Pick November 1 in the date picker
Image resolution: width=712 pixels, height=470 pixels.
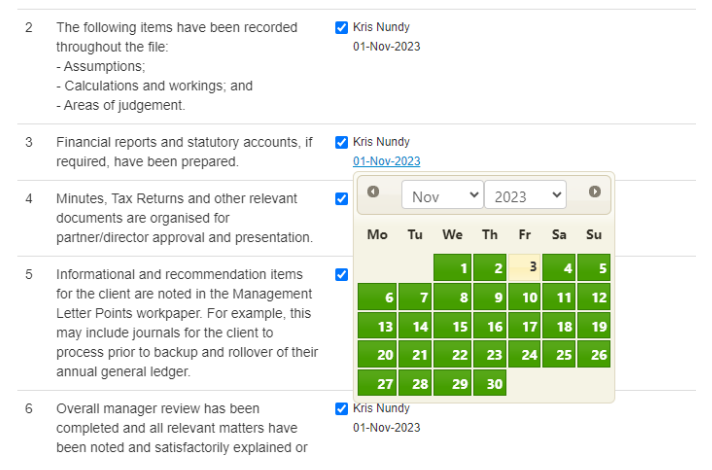[x=452, y=267]
